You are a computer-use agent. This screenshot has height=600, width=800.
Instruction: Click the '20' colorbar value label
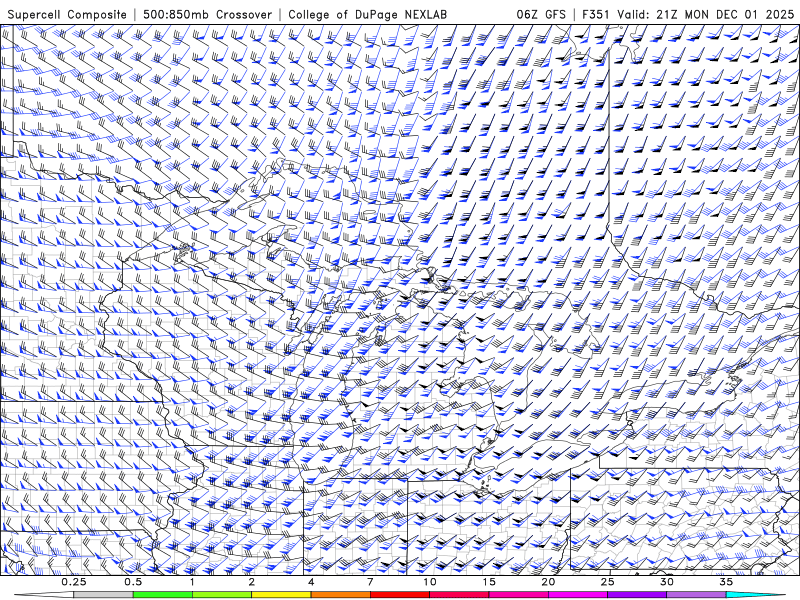click(548, 582)
